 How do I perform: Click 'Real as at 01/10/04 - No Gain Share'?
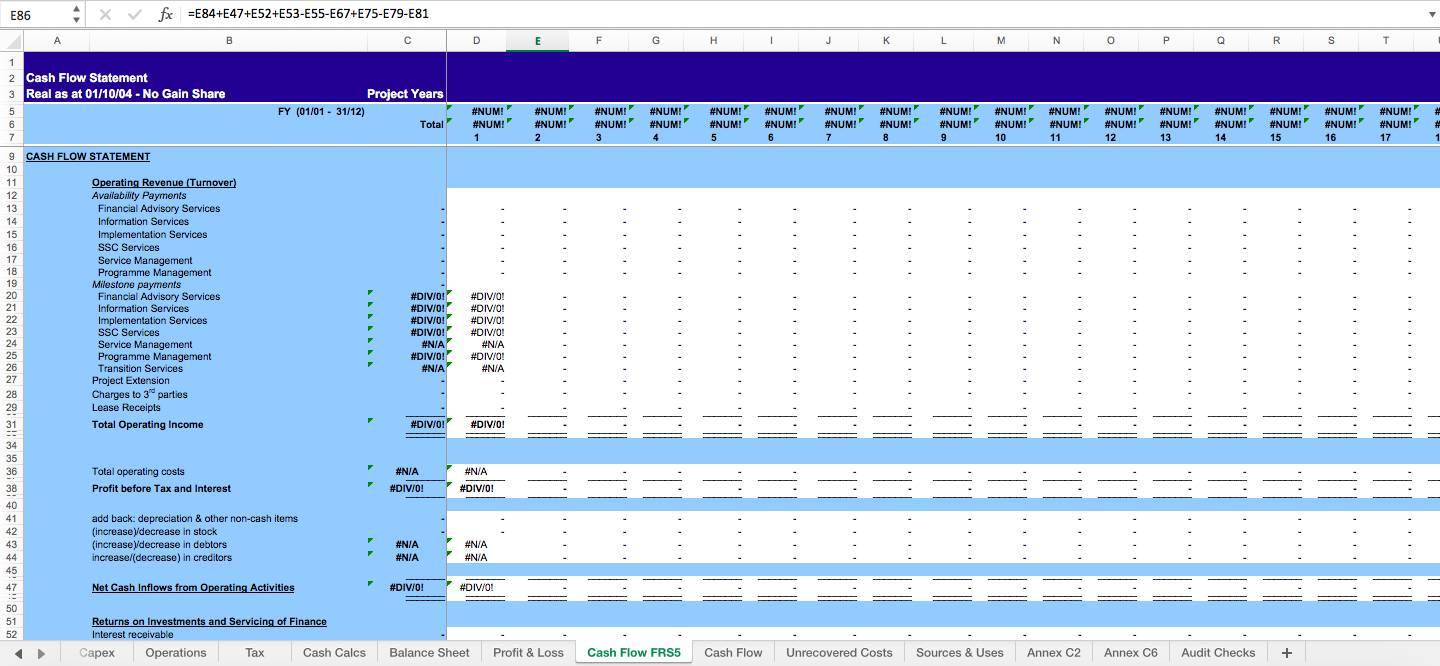click(x=126, y=94)
